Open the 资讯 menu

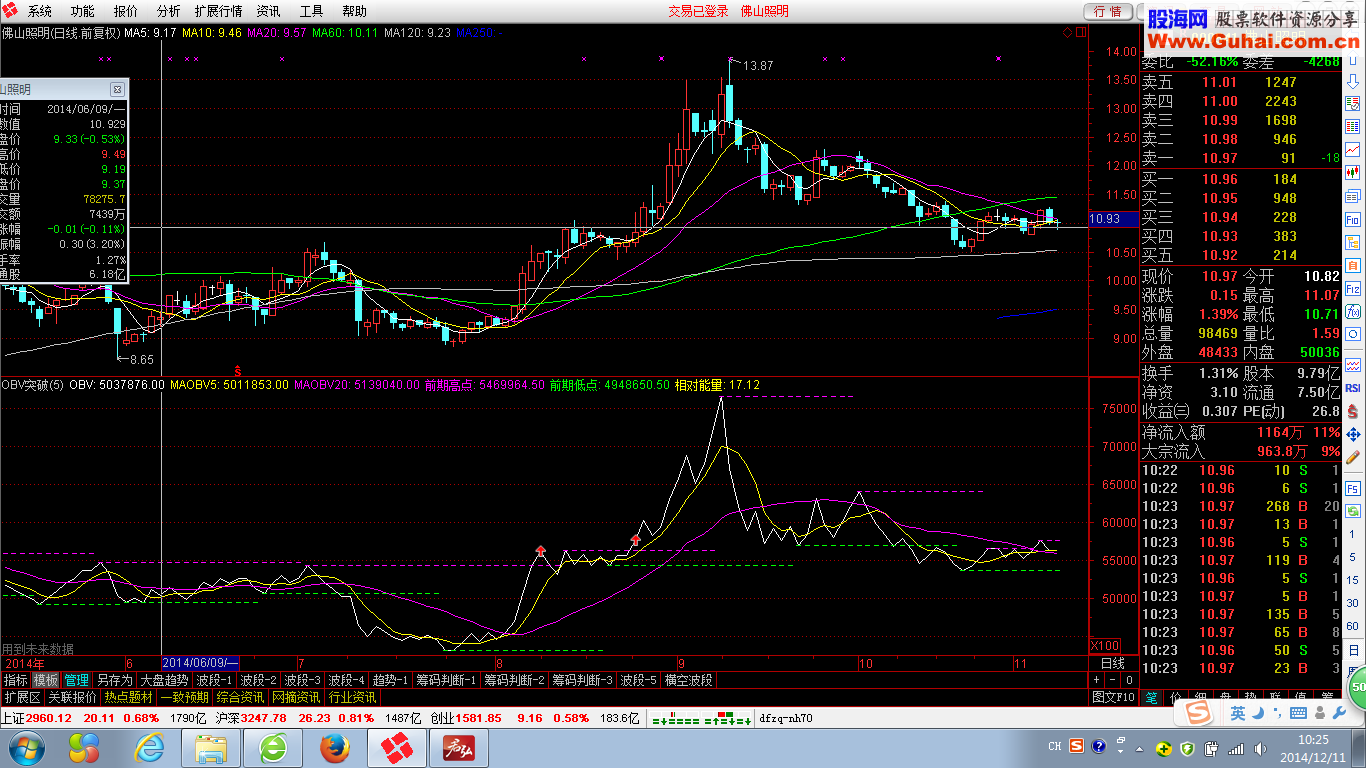click(268, 11)
